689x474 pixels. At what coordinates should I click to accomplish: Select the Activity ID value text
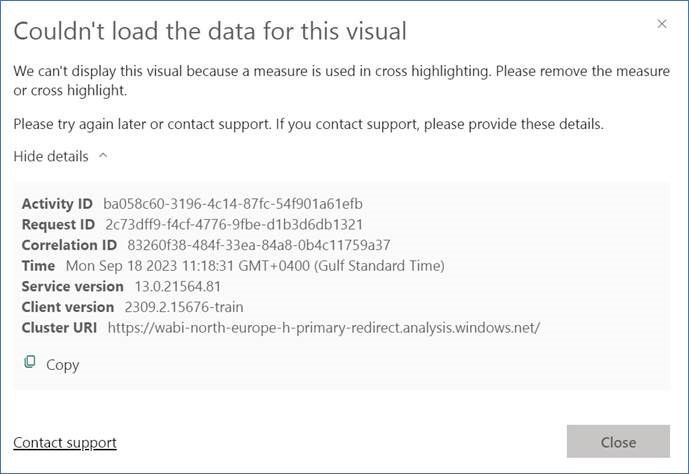233,204
